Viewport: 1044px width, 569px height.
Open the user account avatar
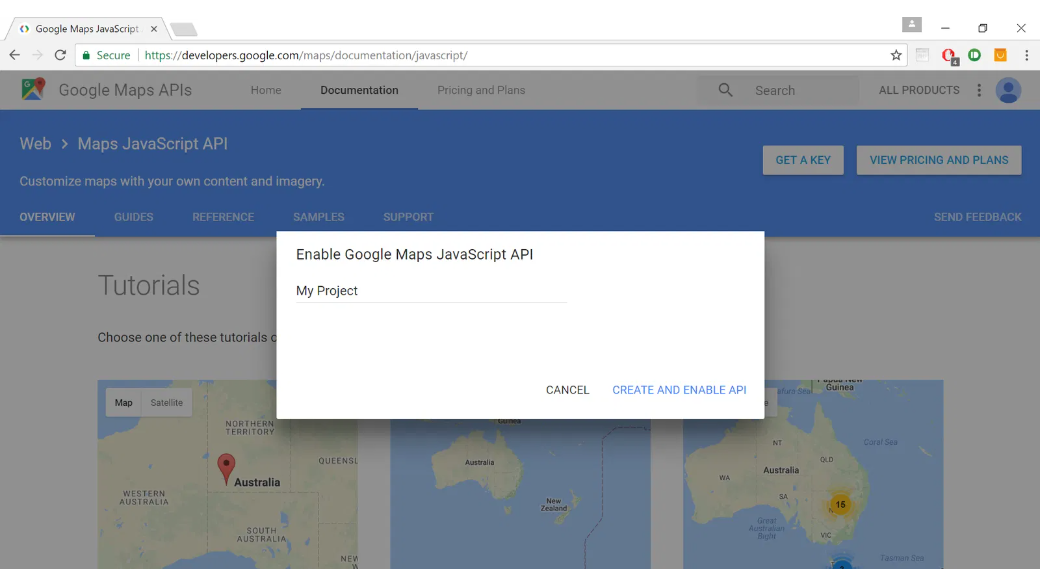(1008, 90)
